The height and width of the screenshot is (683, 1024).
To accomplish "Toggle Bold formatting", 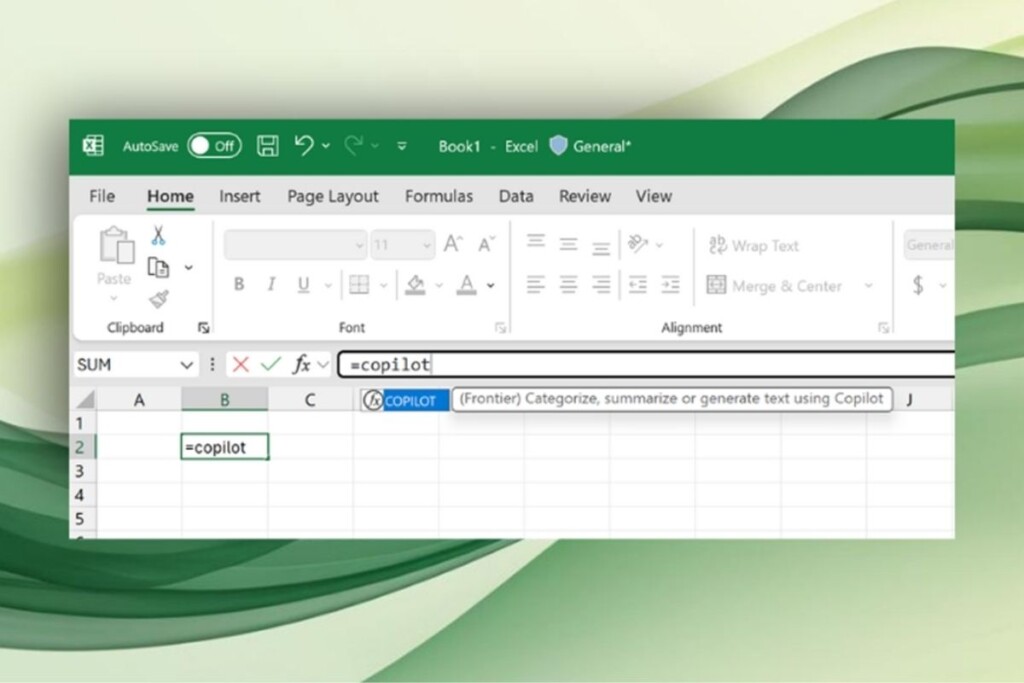I will [x=239, y=284].
